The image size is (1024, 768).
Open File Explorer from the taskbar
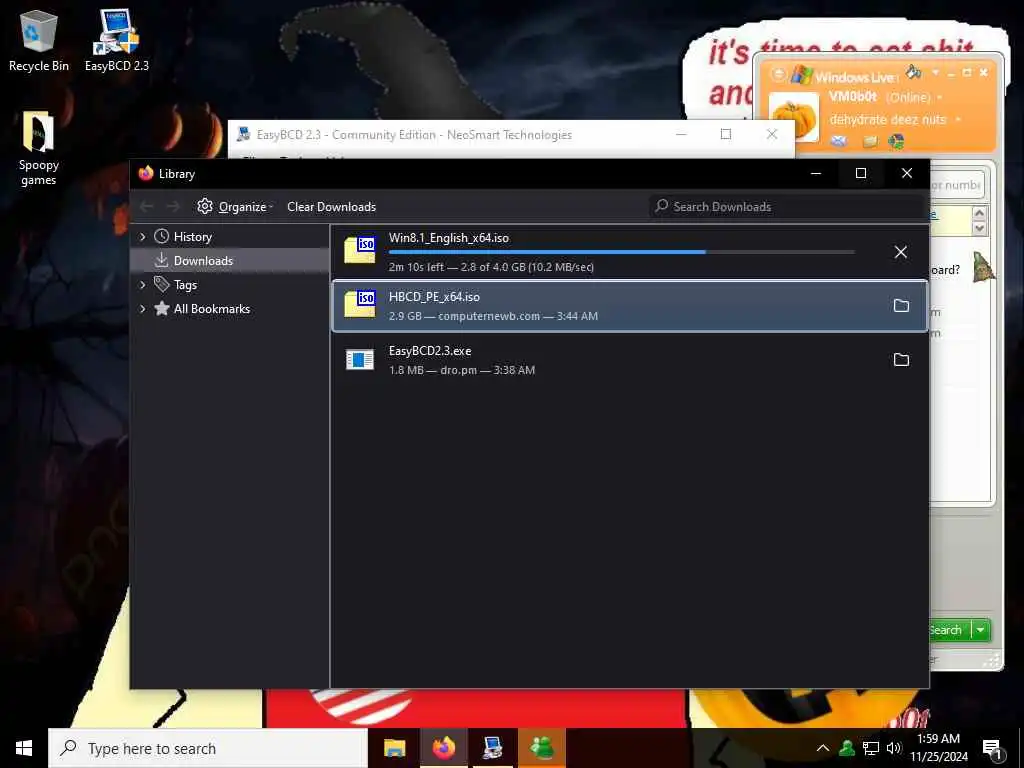[394, 748]
